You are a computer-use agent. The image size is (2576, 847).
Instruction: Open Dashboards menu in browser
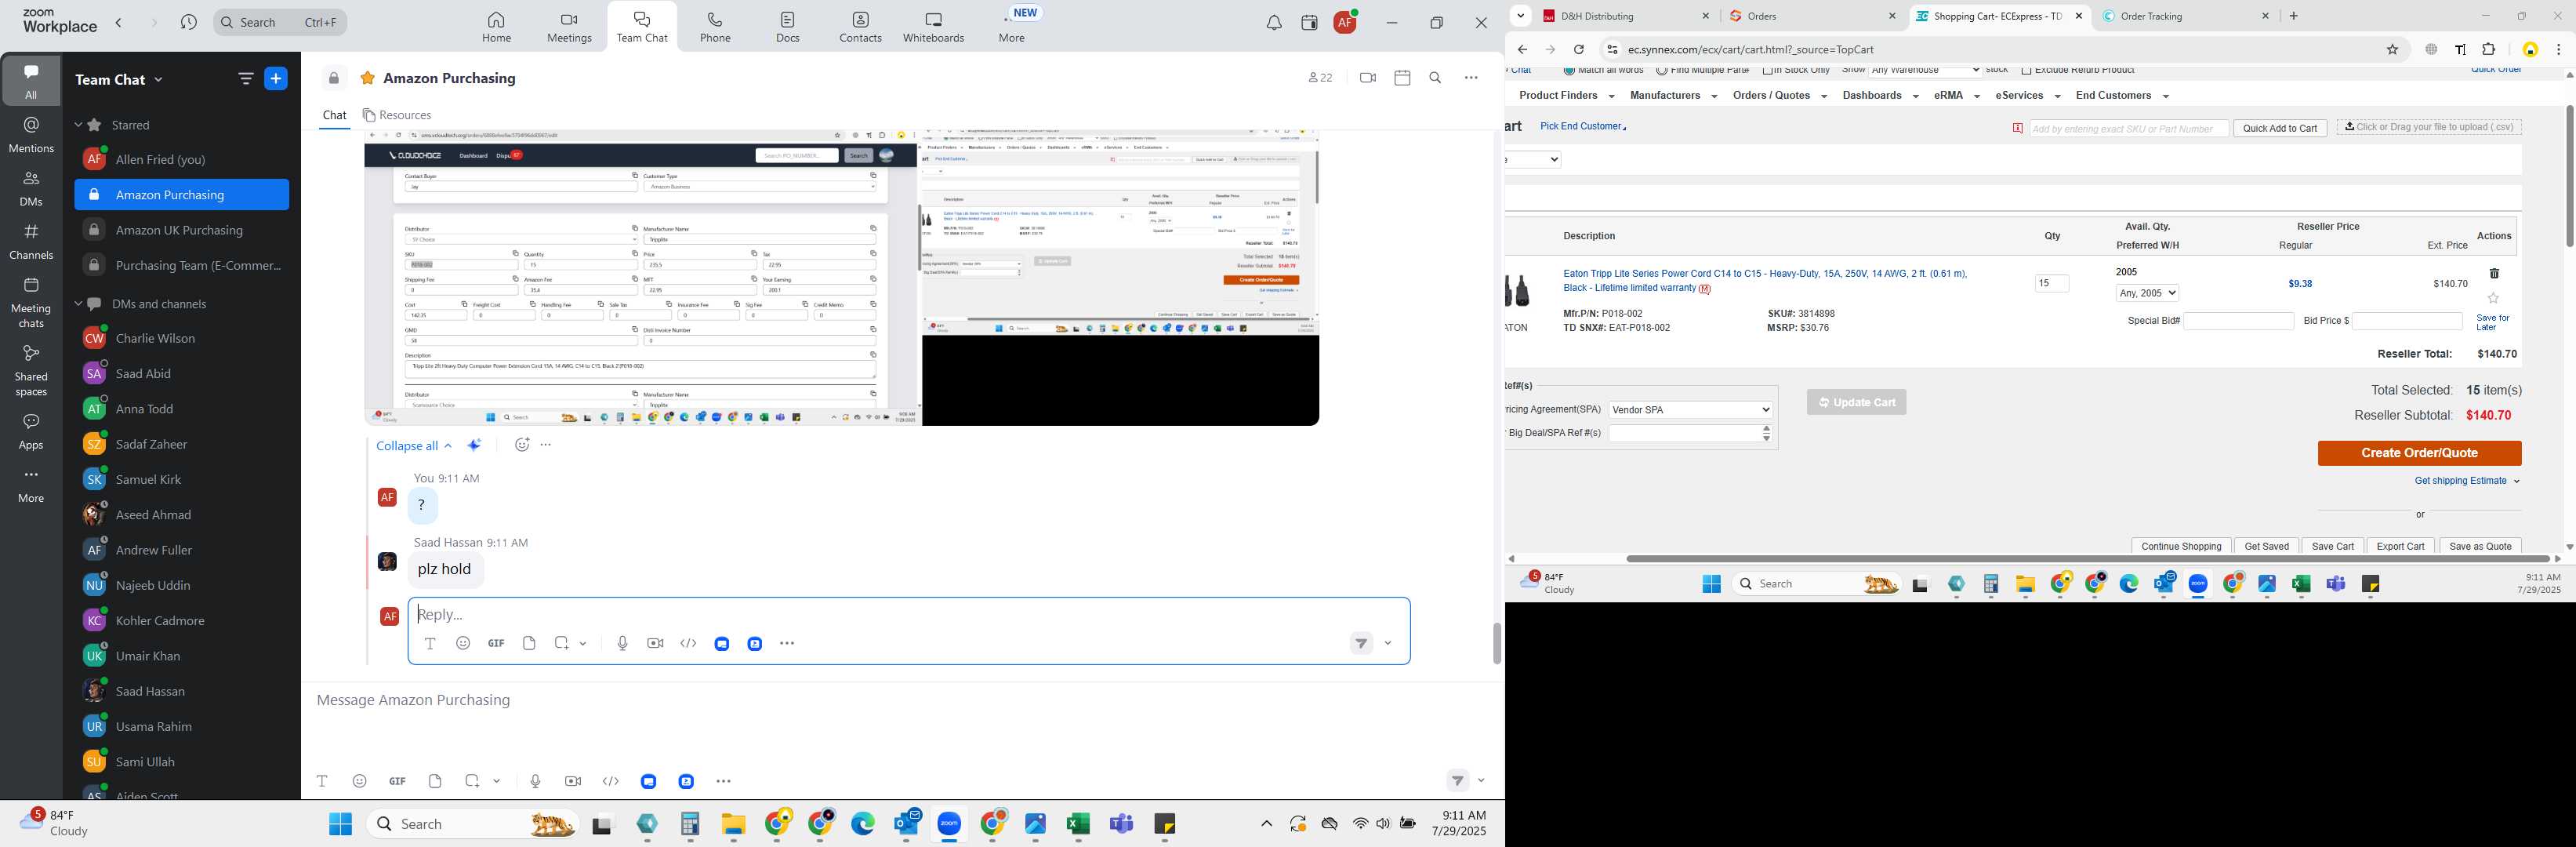(1880, 96)
